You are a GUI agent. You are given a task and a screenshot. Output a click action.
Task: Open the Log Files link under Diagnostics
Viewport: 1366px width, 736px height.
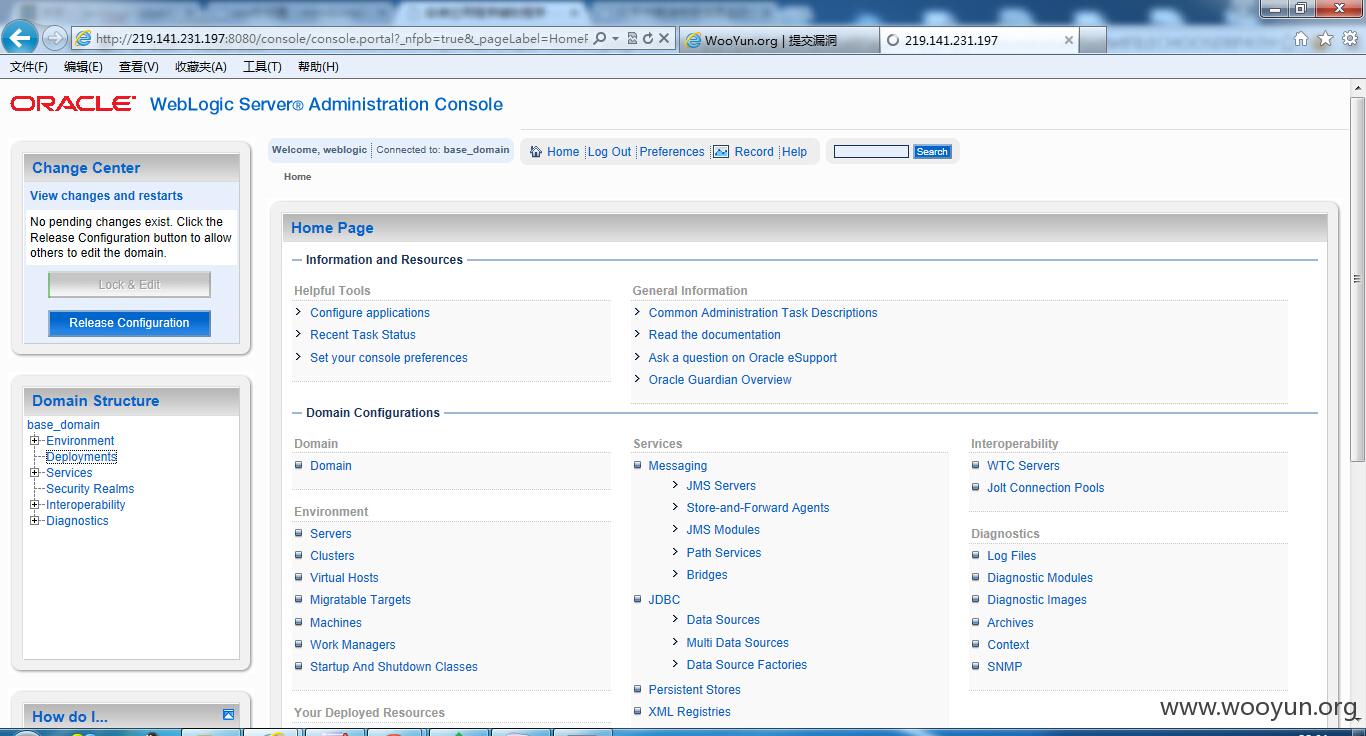[1012, 556]
